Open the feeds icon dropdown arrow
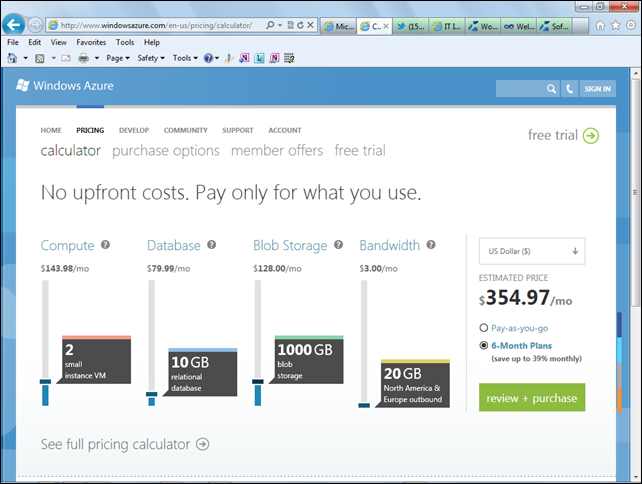The width and height of the screenshot is (642, 484). (53, 58)
